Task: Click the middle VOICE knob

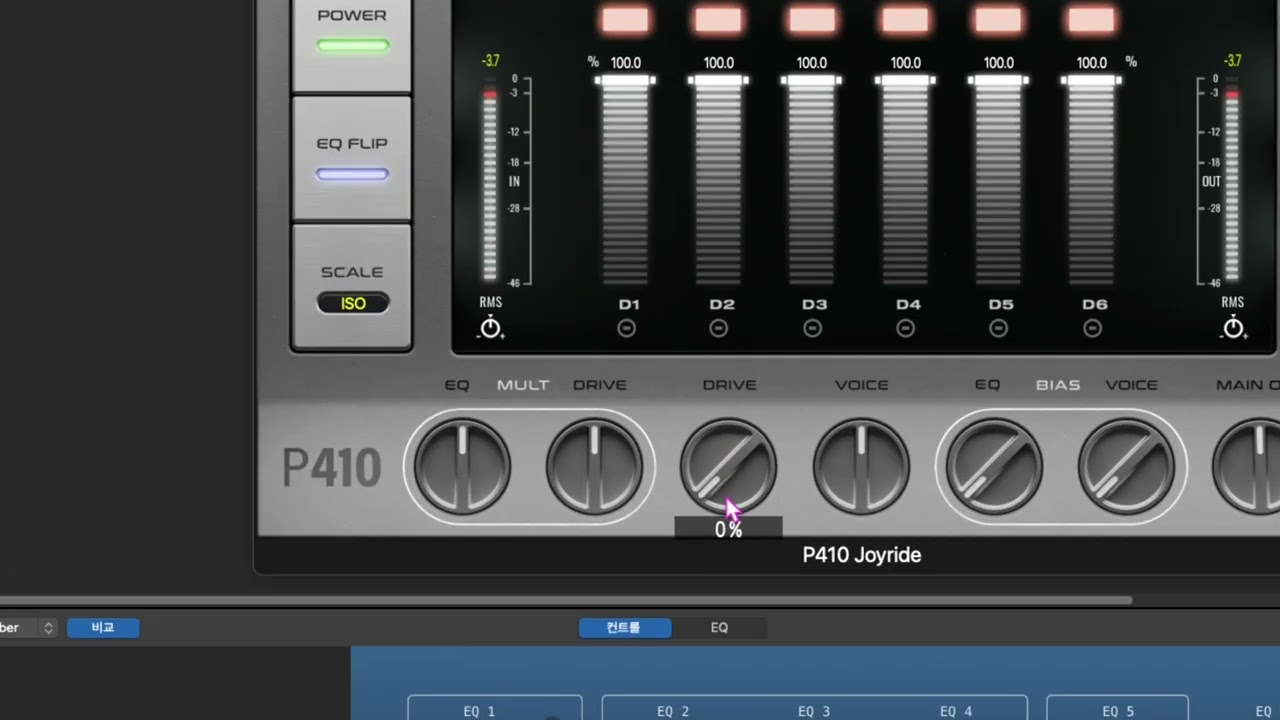Action: (x=861, y=467)
